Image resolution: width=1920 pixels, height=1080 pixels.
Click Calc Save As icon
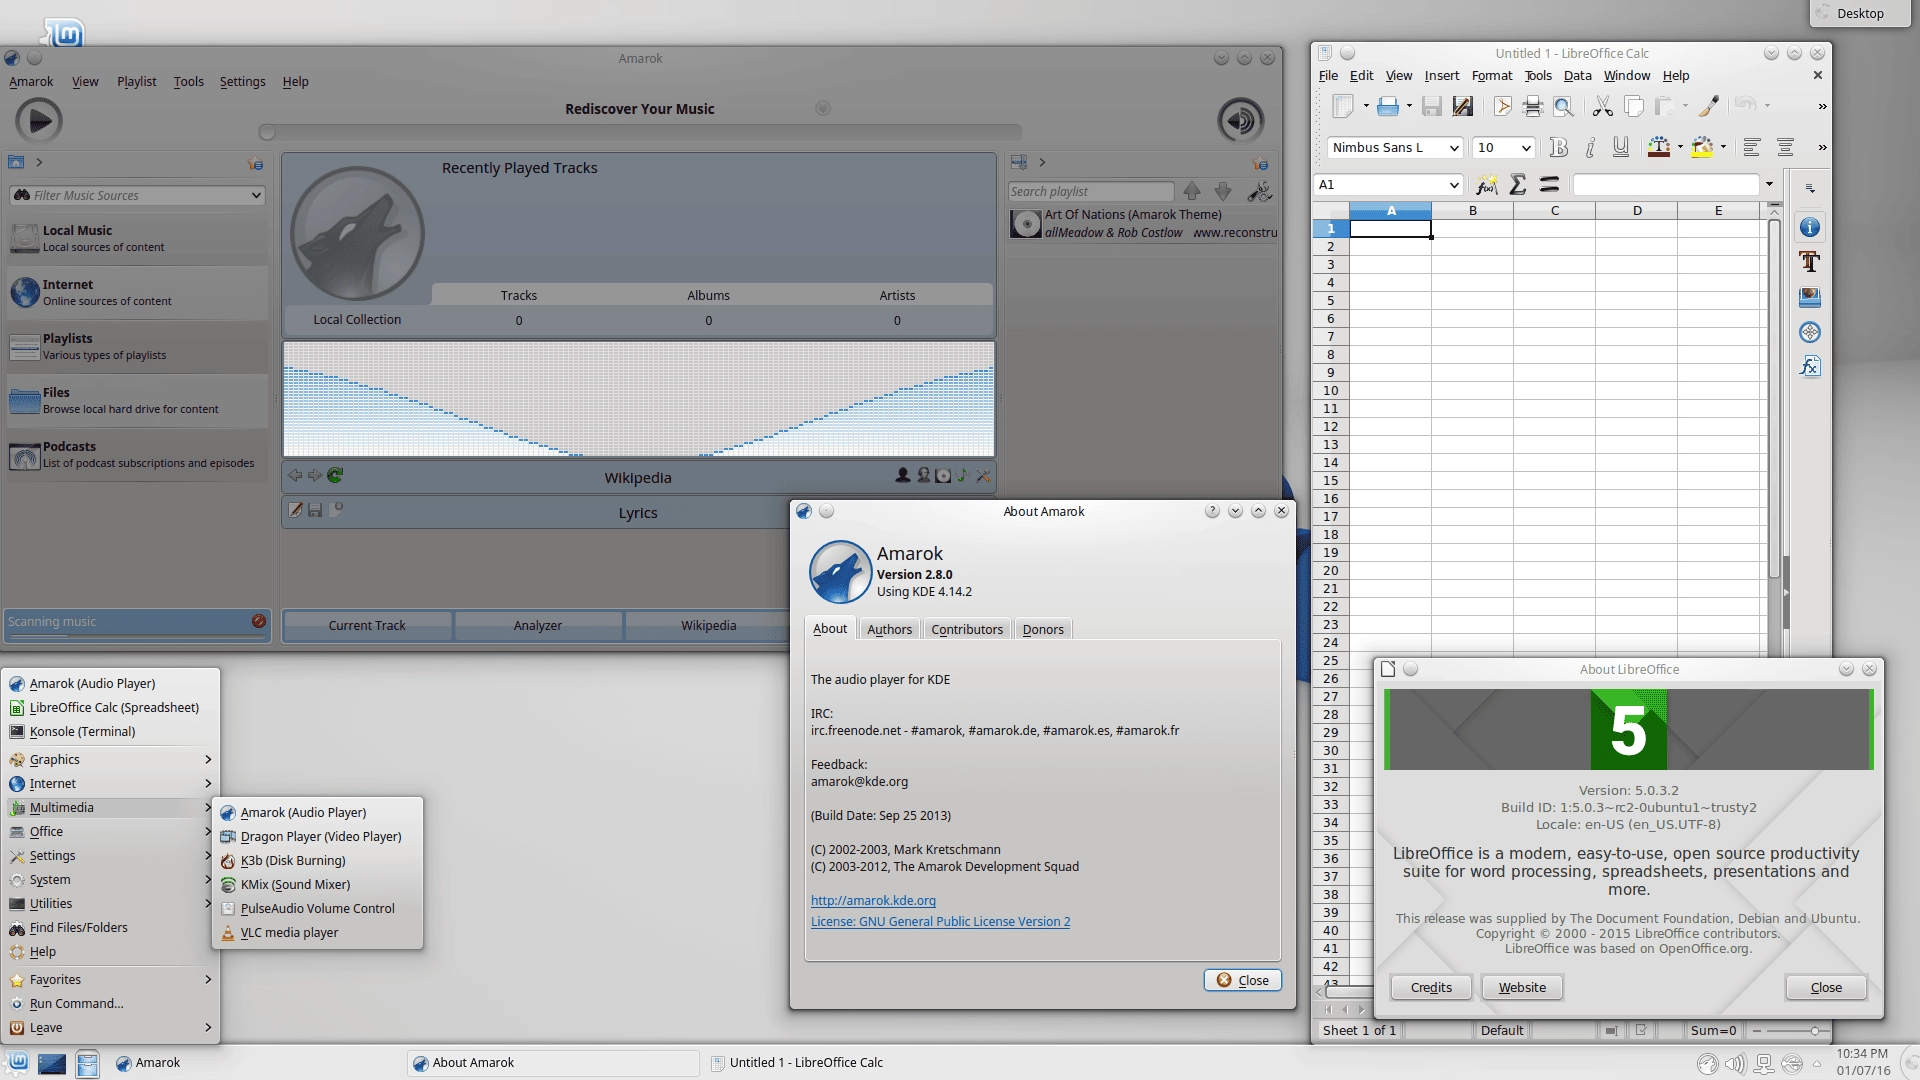[x=1463, y=106]
